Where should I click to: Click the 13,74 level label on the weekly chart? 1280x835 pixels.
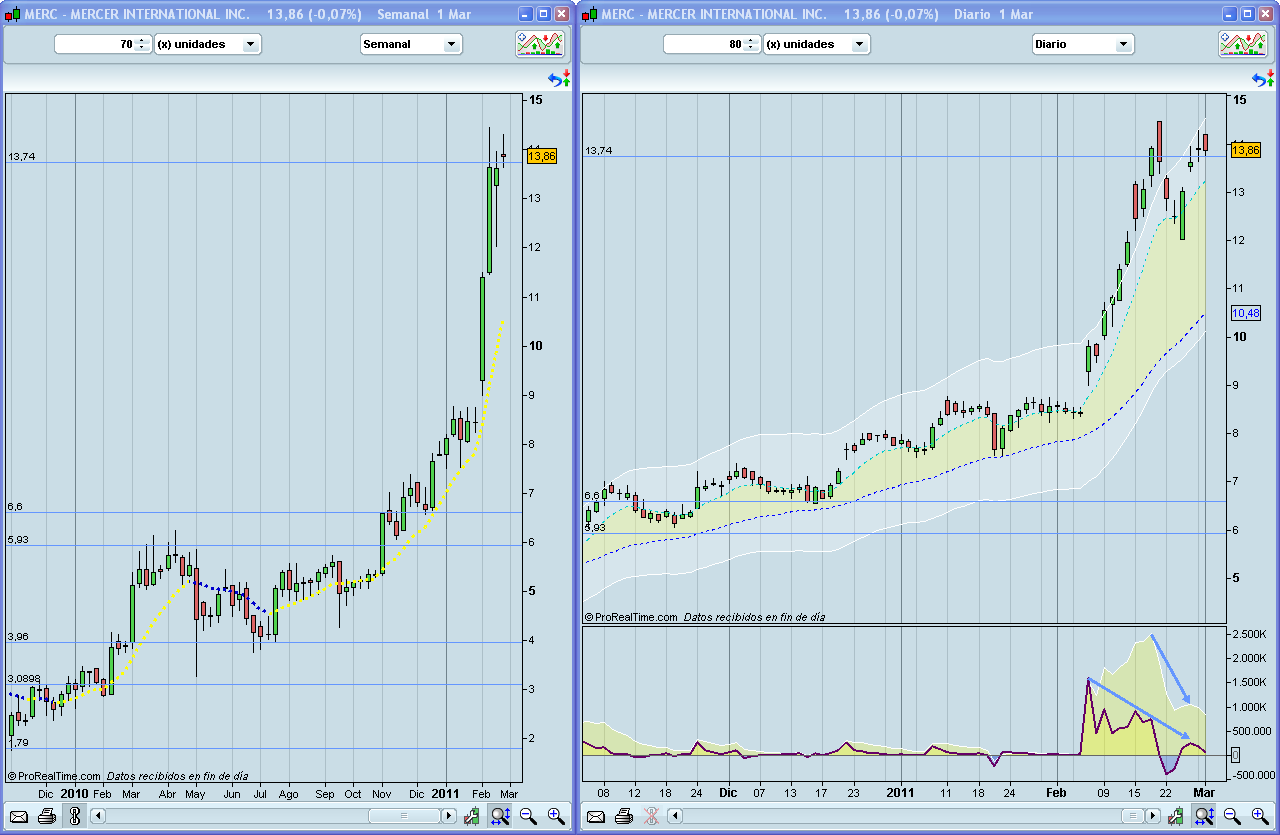tap(21, 157)
